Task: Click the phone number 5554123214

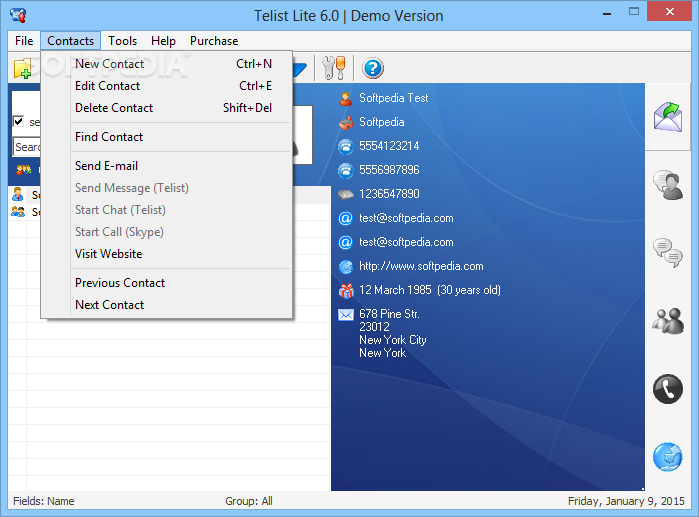Action: coord(389,146)
